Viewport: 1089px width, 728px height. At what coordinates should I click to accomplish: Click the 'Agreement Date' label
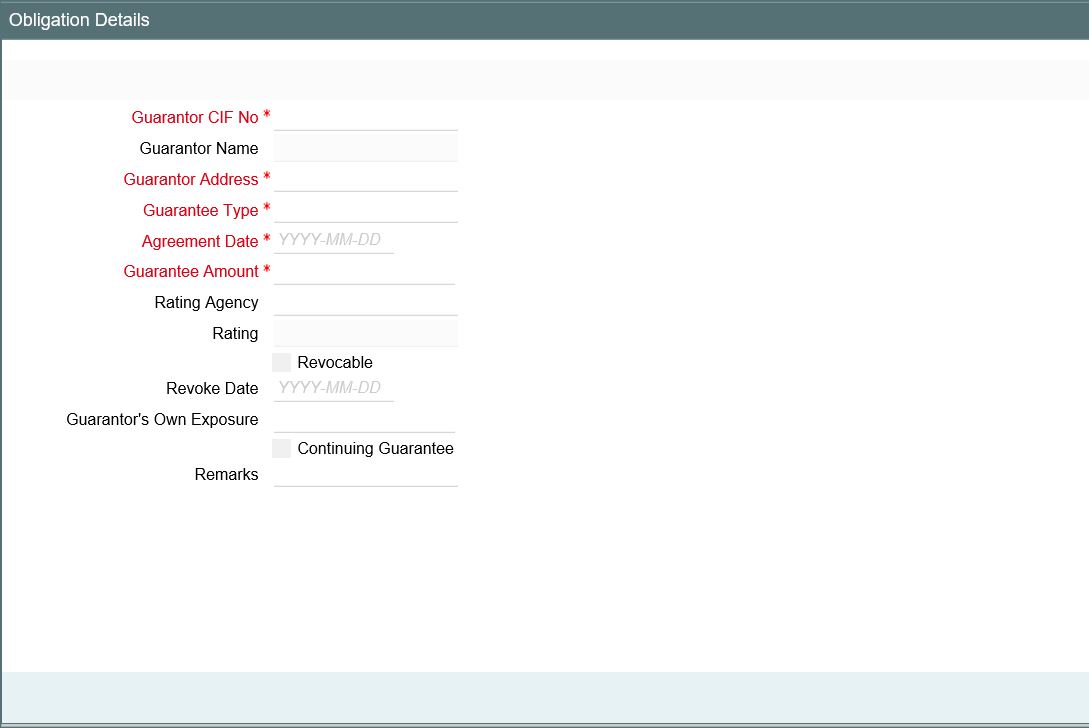point(200,241)
